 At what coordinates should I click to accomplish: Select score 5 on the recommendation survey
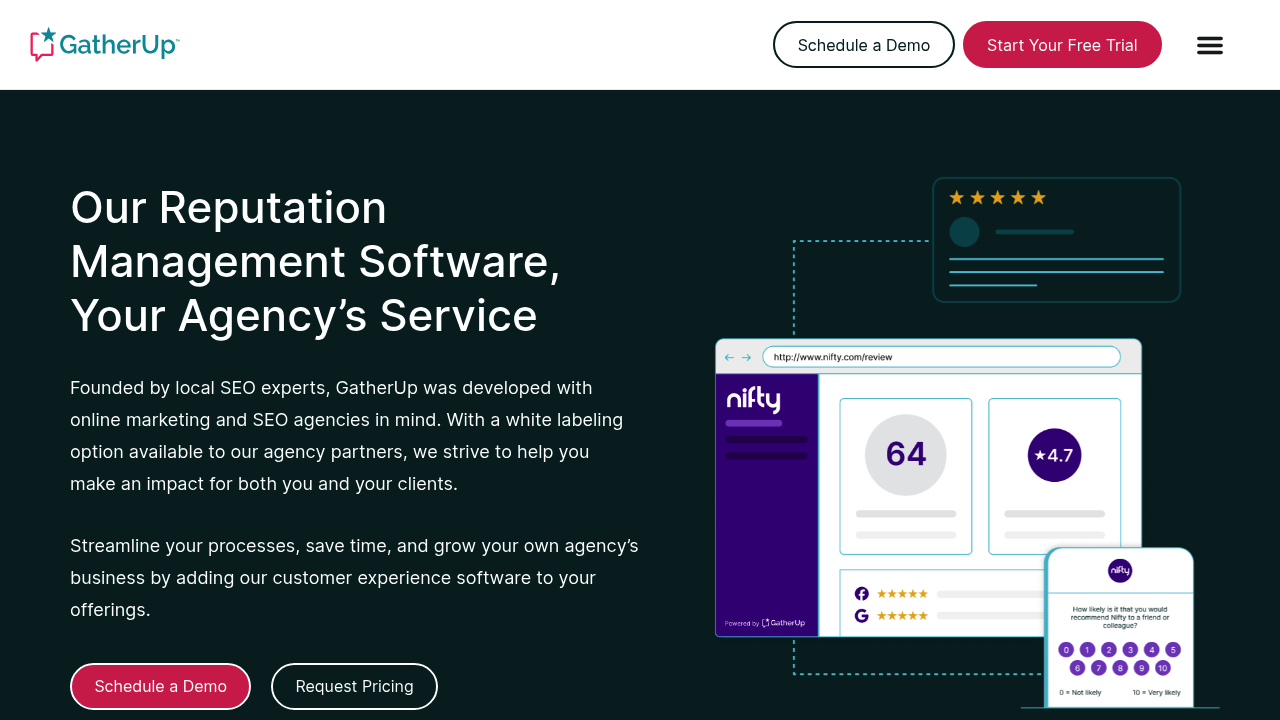[x=1173, y=649]
